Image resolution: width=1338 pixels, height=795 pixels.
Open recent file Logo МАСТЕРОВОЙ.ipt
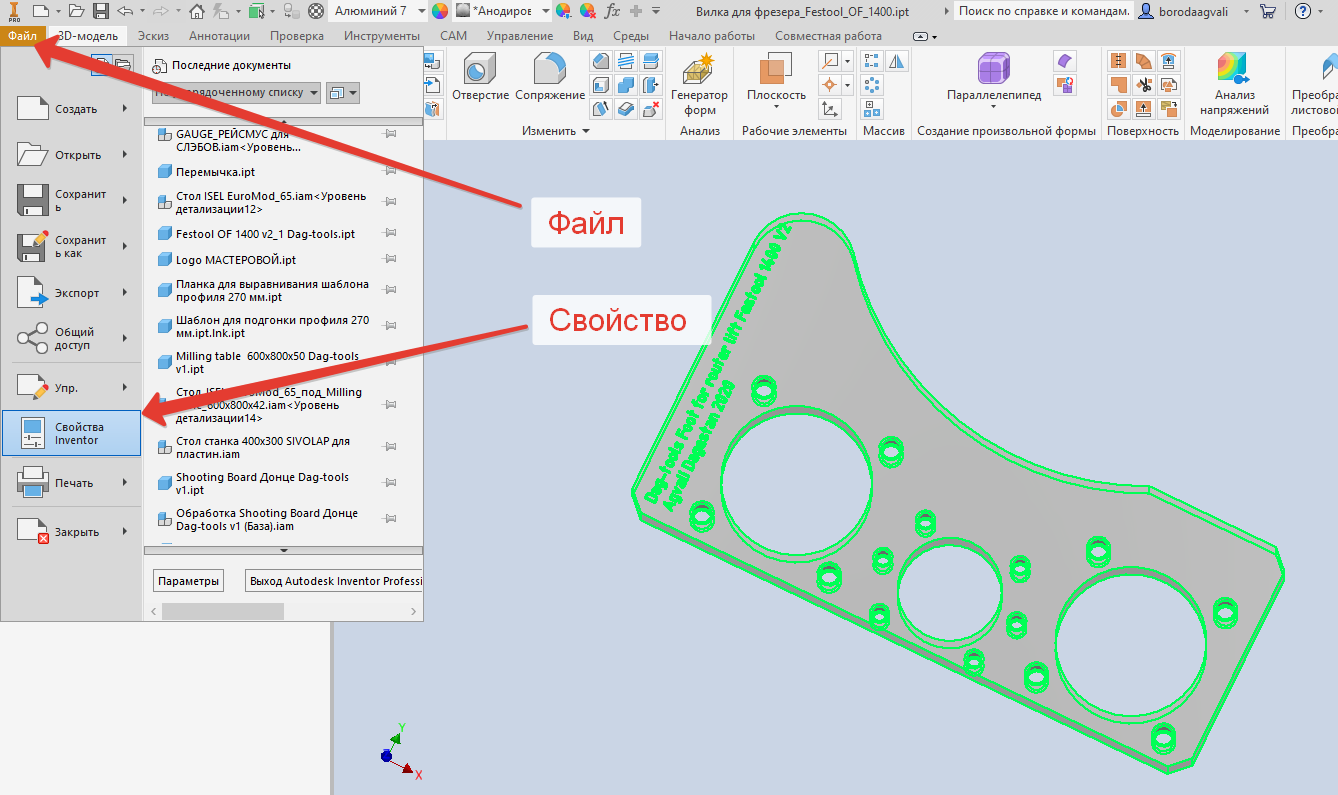(236, 260)
